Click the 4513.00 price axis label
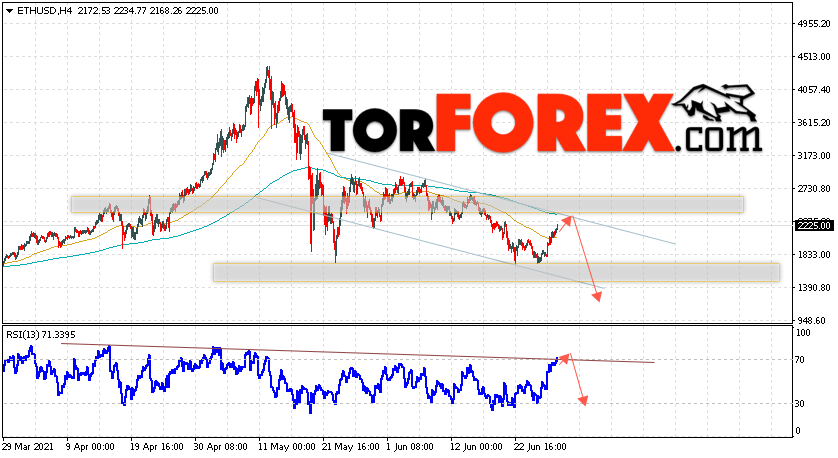 point(813,57)
